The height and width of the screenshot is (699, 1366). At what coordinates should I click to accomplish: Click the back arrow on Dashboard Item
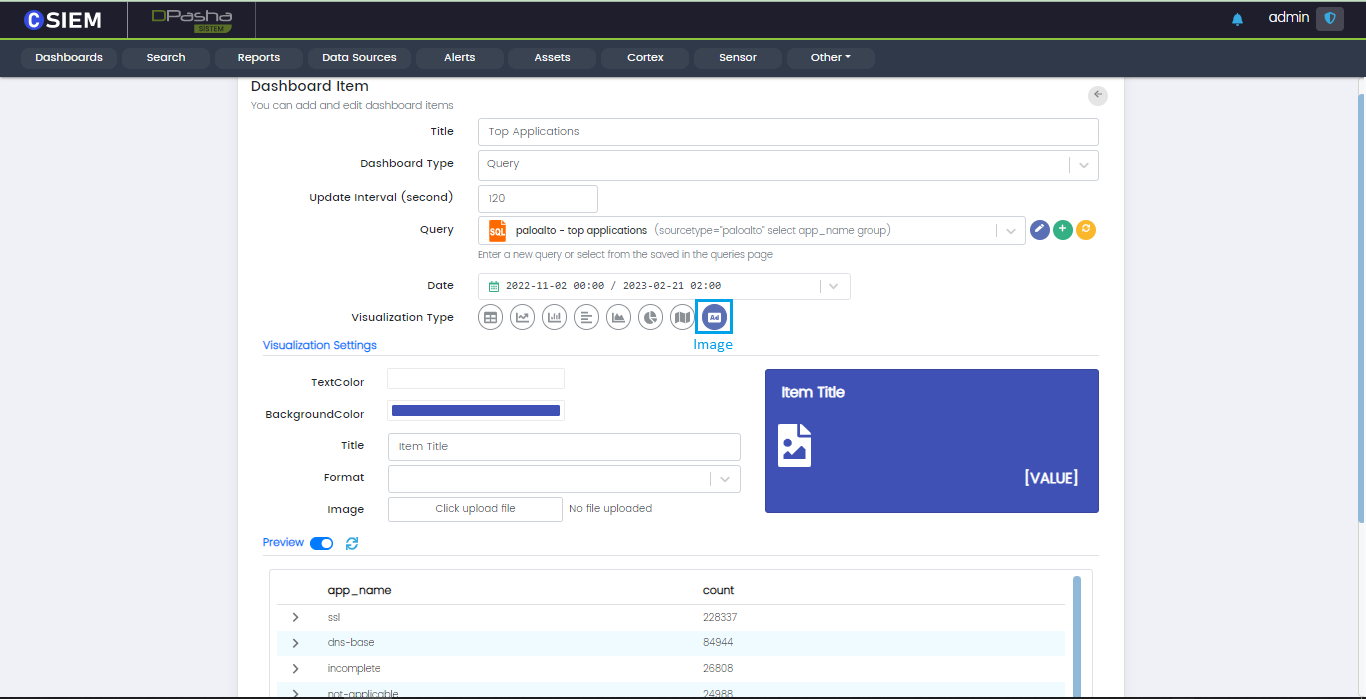click(x=1098, y=95)
